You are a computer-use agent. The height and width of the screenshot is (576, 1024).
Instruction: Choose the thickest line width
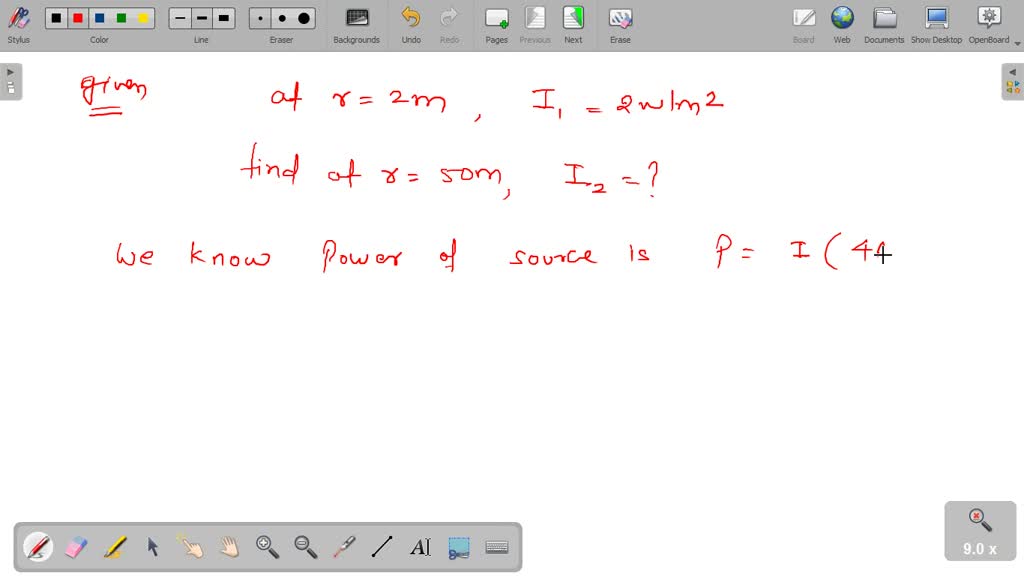click(x=224, y=18)
